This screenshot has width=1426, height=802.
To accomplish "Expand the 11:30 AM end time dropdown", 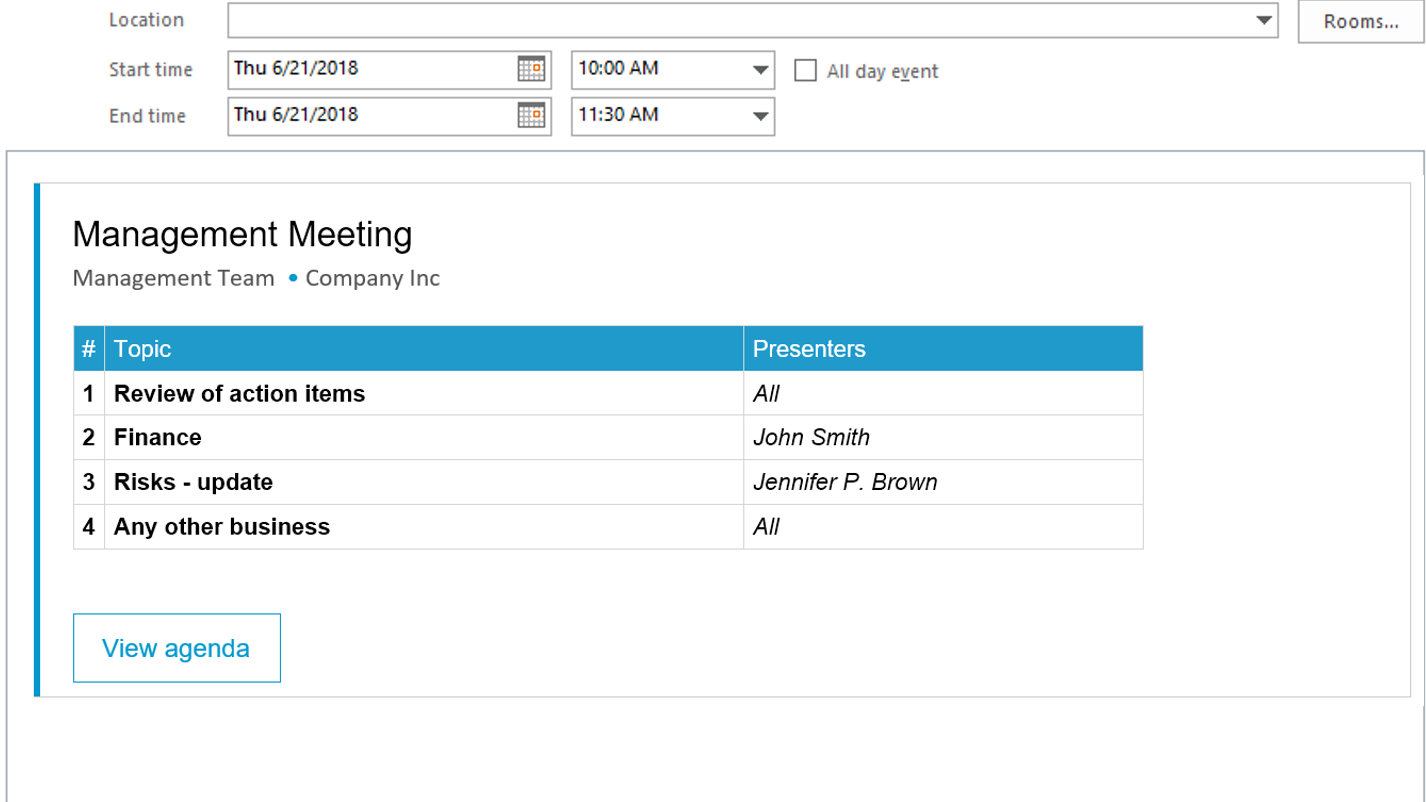I will tap(761, 116).
